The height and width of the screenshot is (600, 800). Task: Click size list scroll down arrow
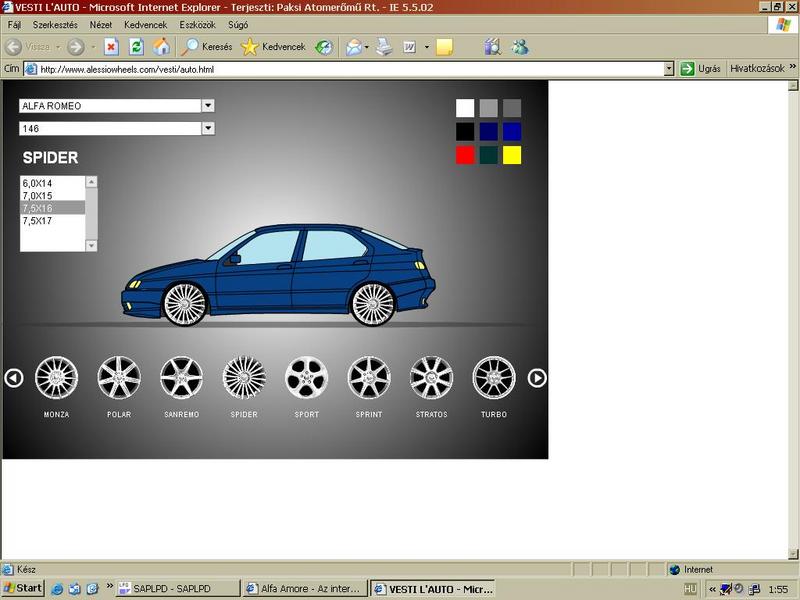91,245
